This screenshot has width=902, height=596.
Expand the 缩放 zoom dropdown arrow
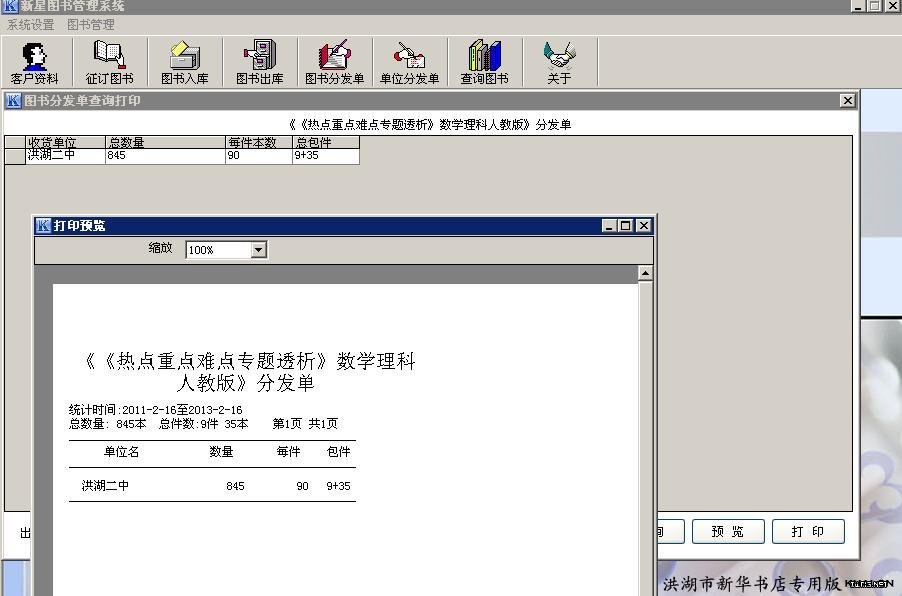click(x=259, y=249)
